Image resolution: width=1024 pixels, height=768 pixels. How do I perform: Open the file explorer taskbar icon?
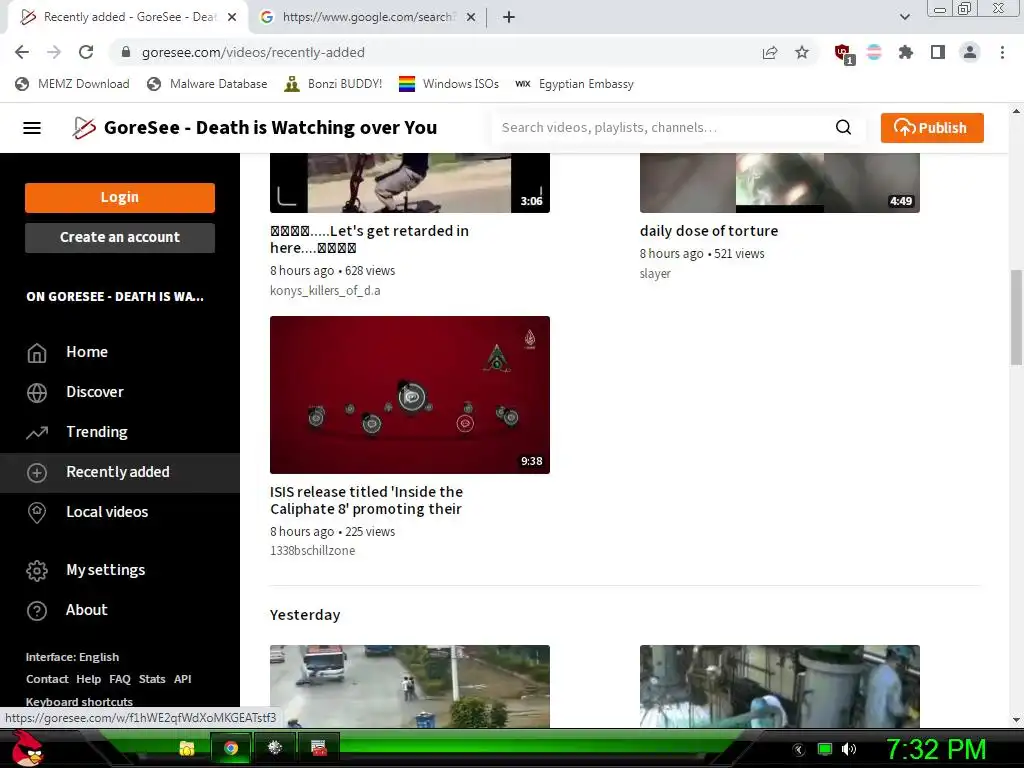(187, 748)
